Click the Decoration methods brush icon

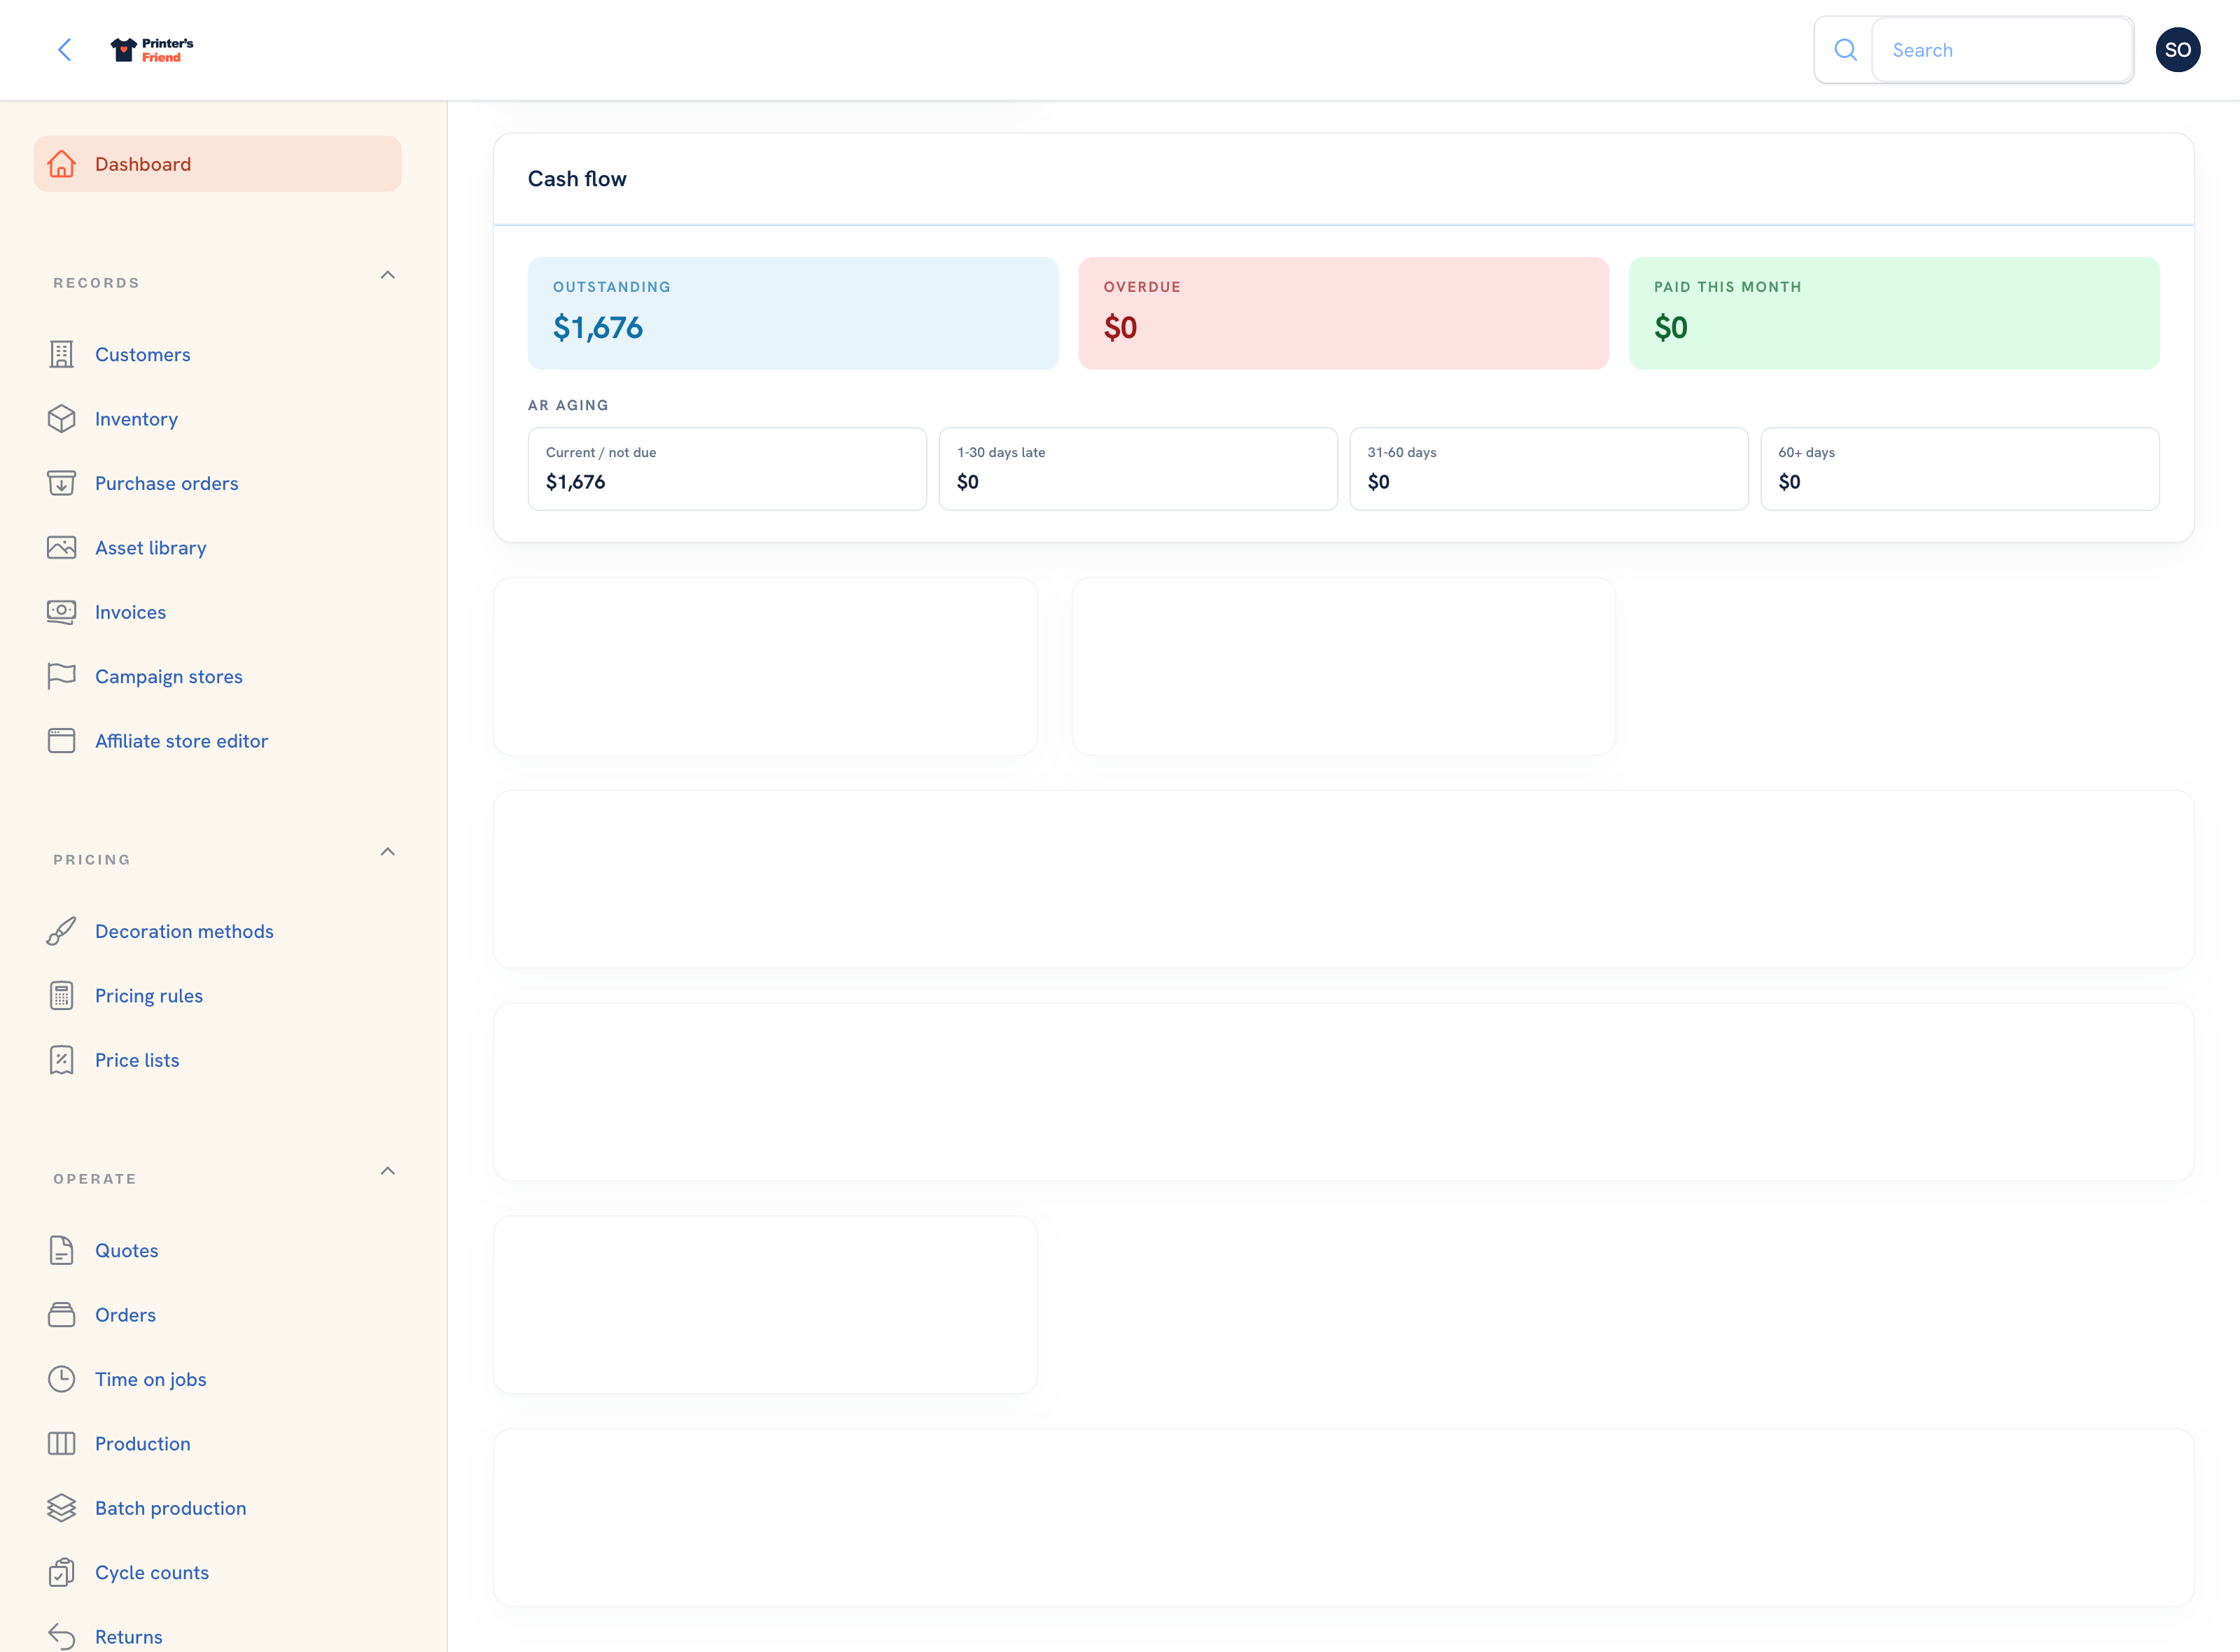click(62, 931)
